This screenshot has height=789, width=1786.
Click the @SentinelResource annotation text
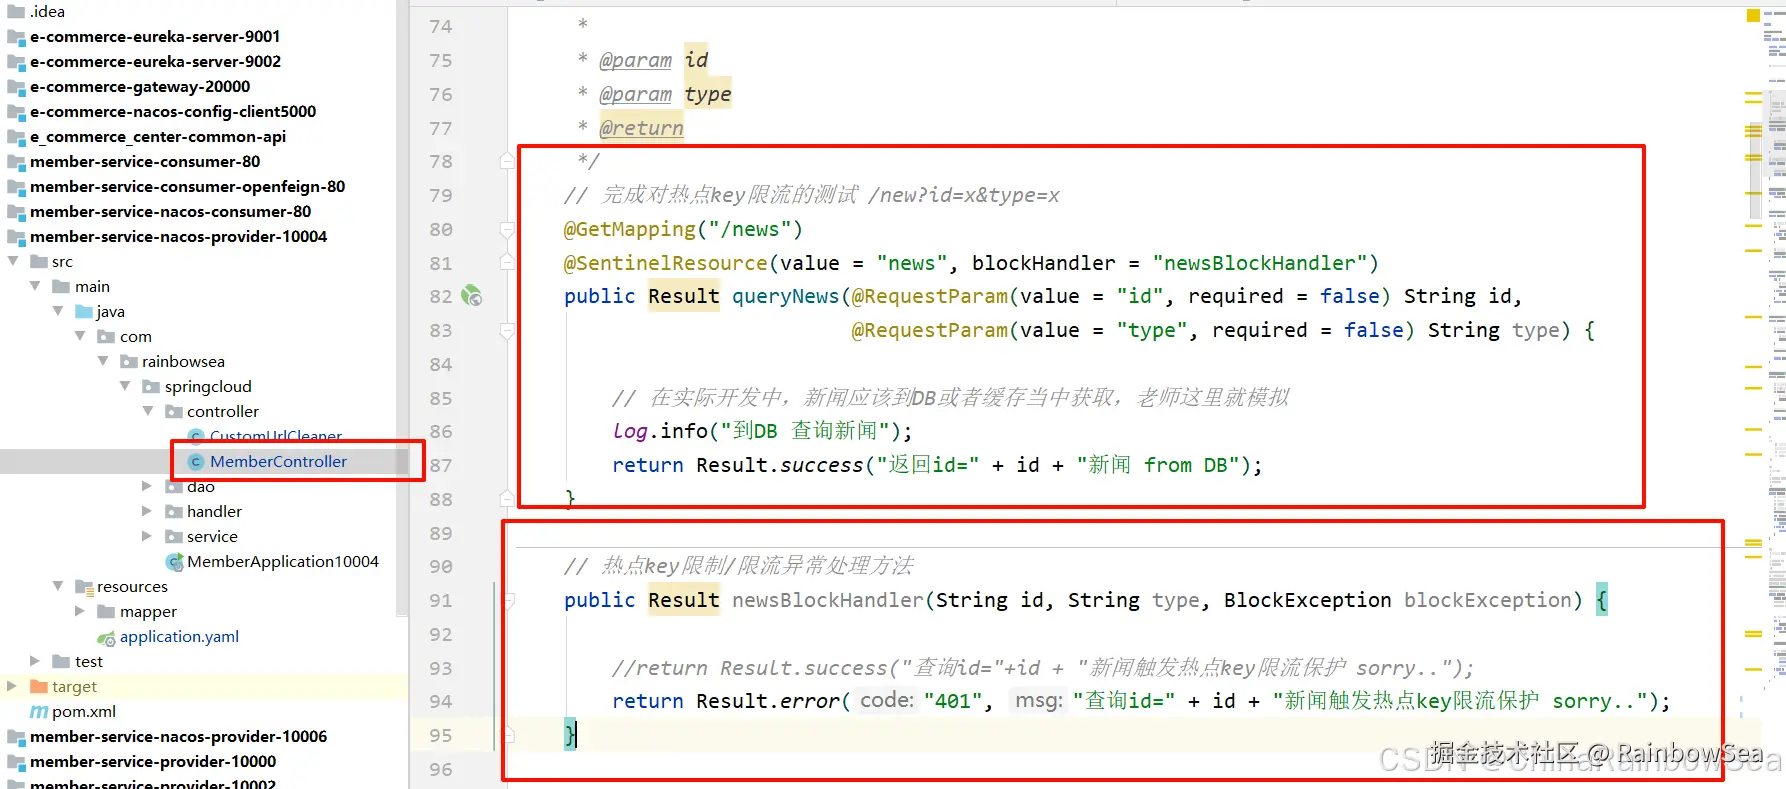pyautogui.click(x=665, y=263)
